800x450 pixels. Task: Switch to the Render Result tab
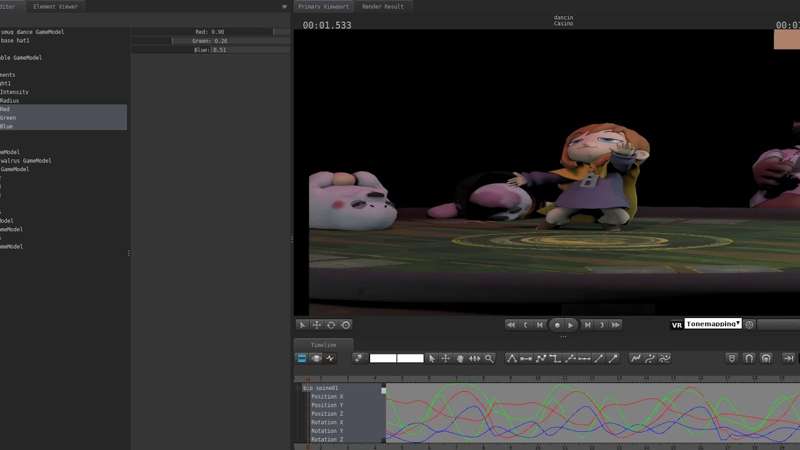(383, 7)
